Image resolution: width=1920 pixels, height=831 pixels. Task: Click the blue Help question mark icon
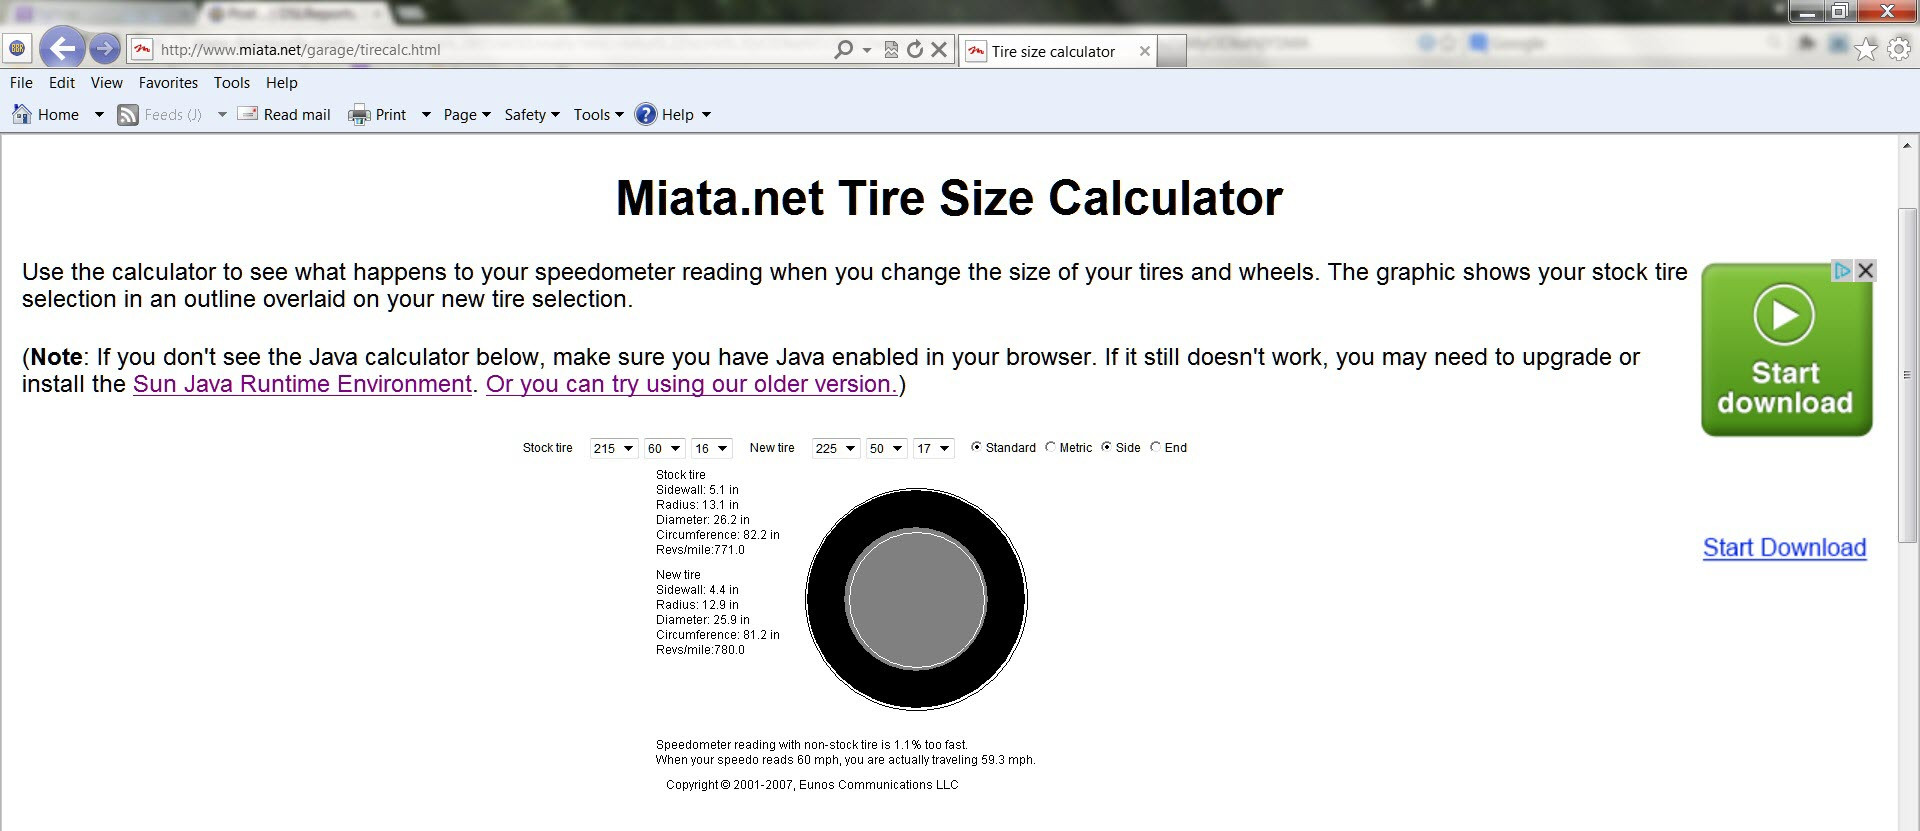[646, 114]
